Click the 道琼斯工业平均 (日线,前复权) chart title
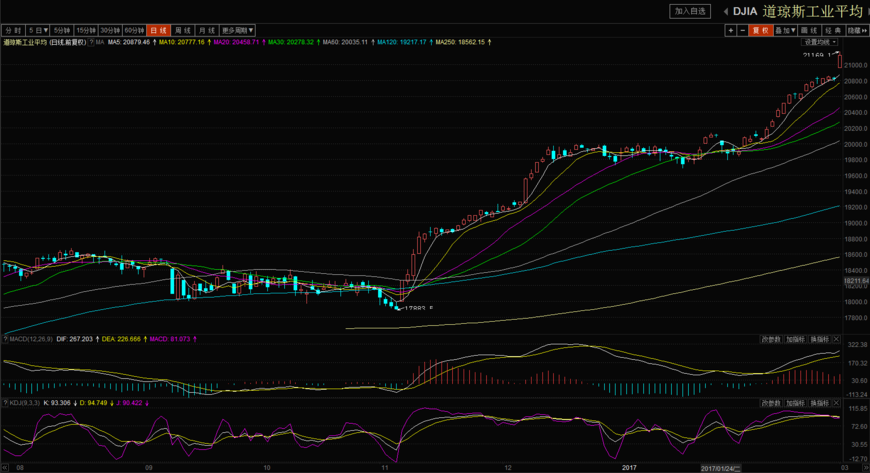870x473 pixels. point(44,42)
